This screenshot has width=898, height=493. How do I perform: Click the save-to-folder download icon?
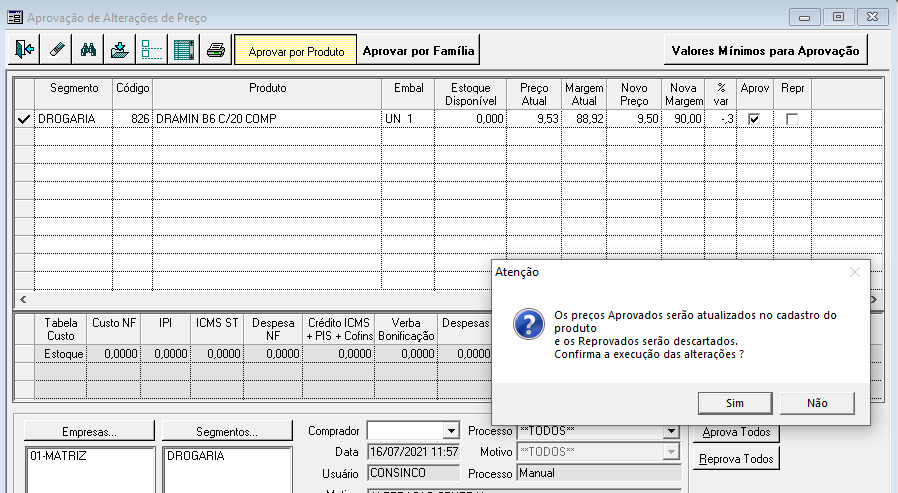pyautogui.click(x=120, y=50)
